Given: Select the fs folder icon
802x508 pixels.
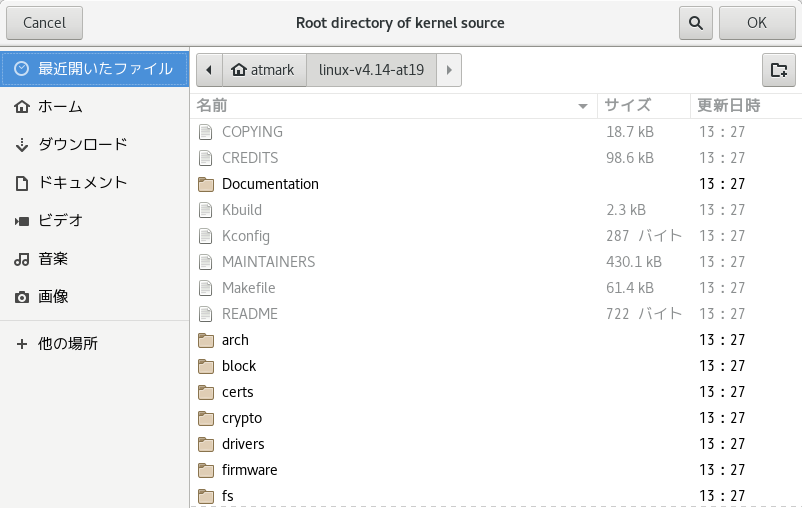Looking at the screenshot, I should click(206, 496).
